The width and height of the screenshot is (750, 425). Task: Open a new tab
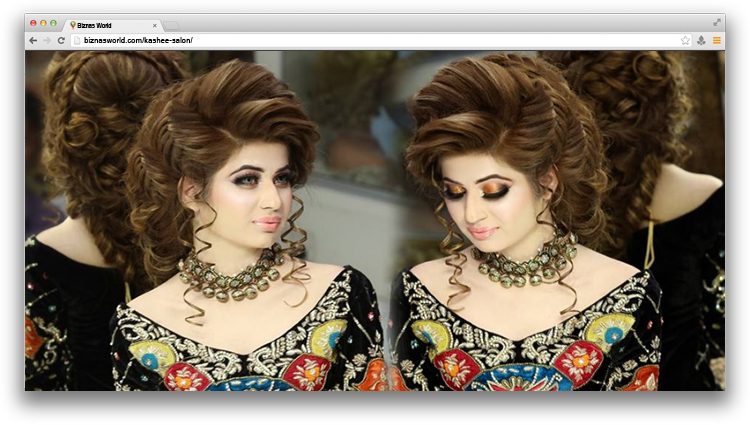point(172,25)
